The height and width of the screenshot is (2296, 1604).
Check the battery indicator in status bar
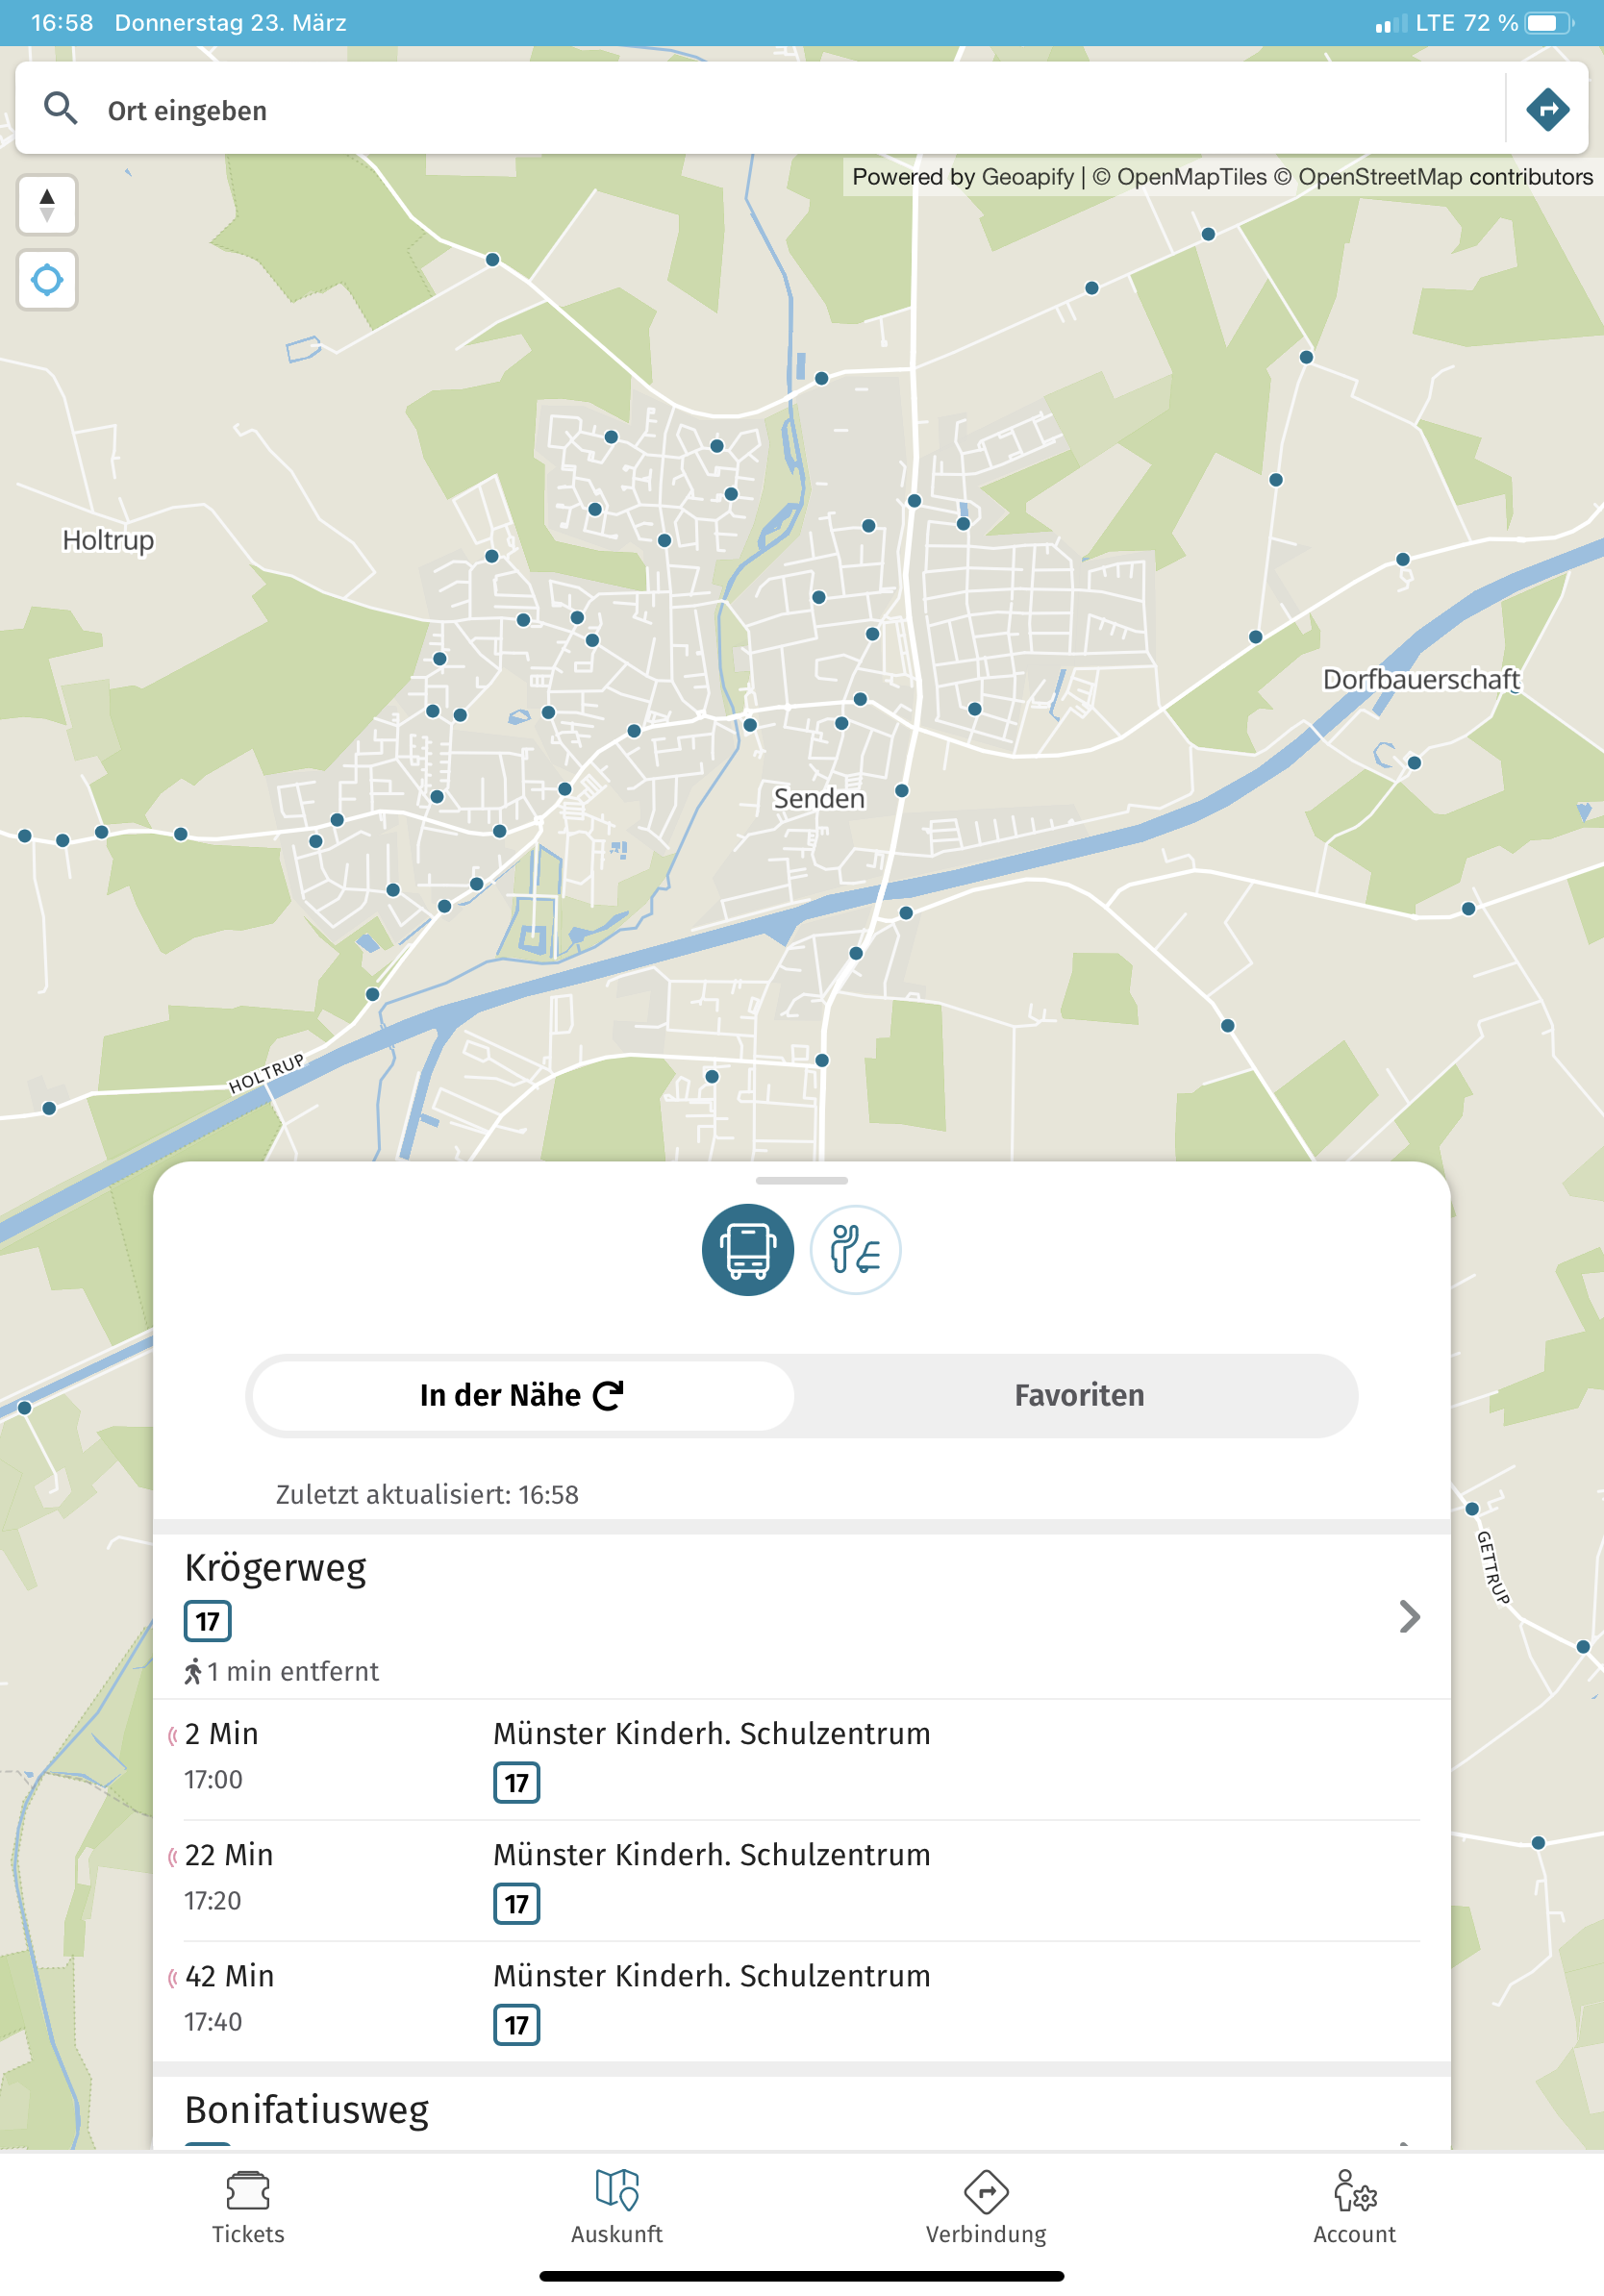coord(1549,23)
